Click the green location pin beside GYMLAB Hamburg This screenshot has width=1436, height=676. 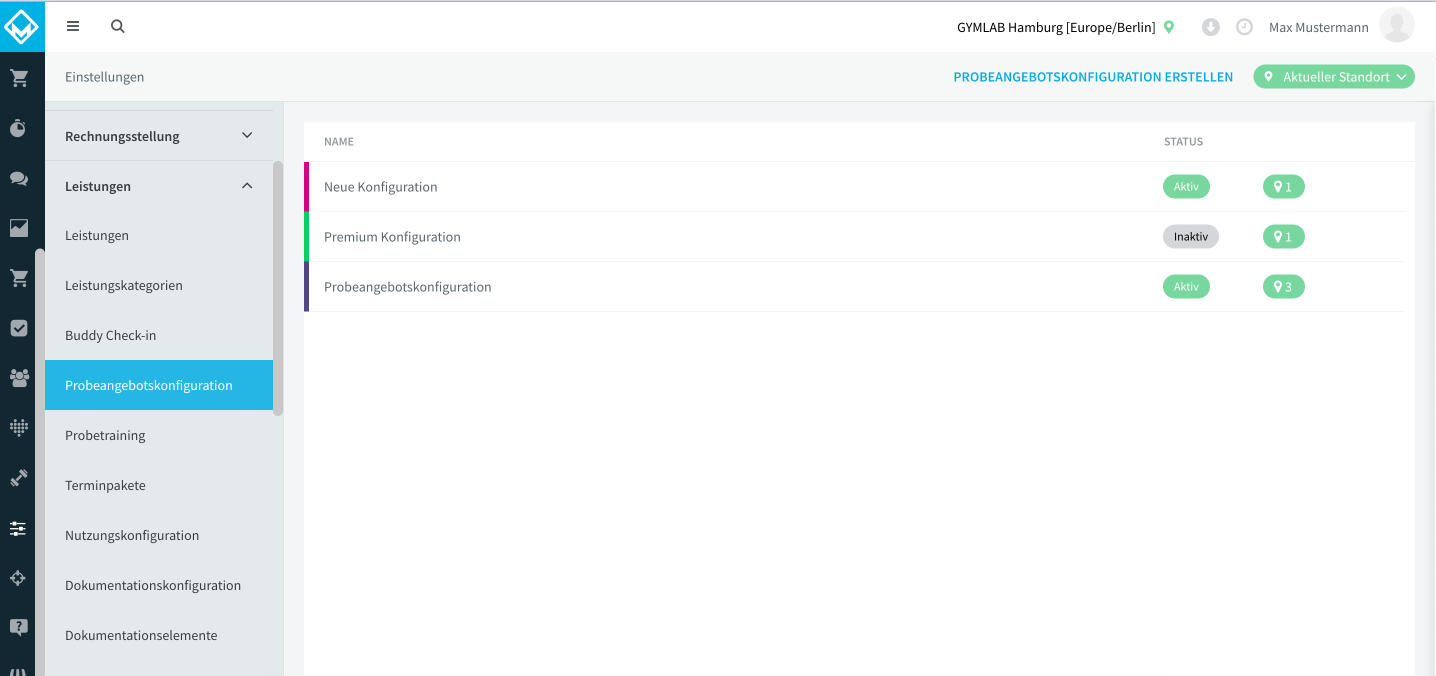pos(1168,27)
